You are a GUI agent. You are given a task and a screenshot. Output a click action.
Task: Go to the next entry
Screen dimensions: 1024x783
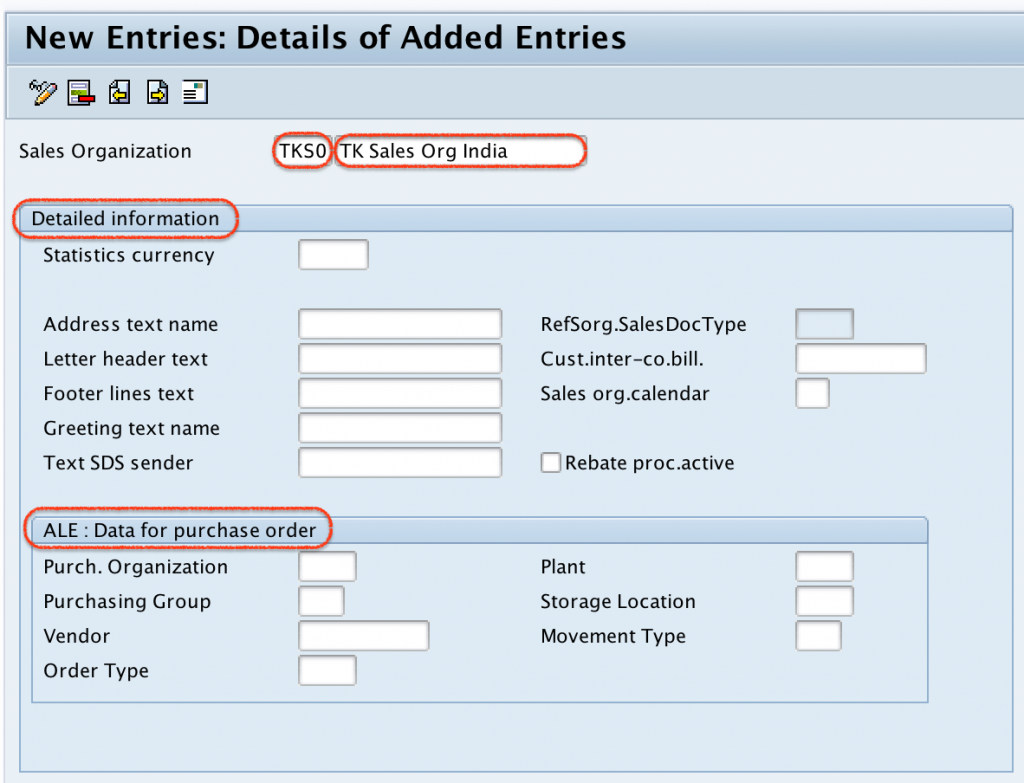point(157,92)
